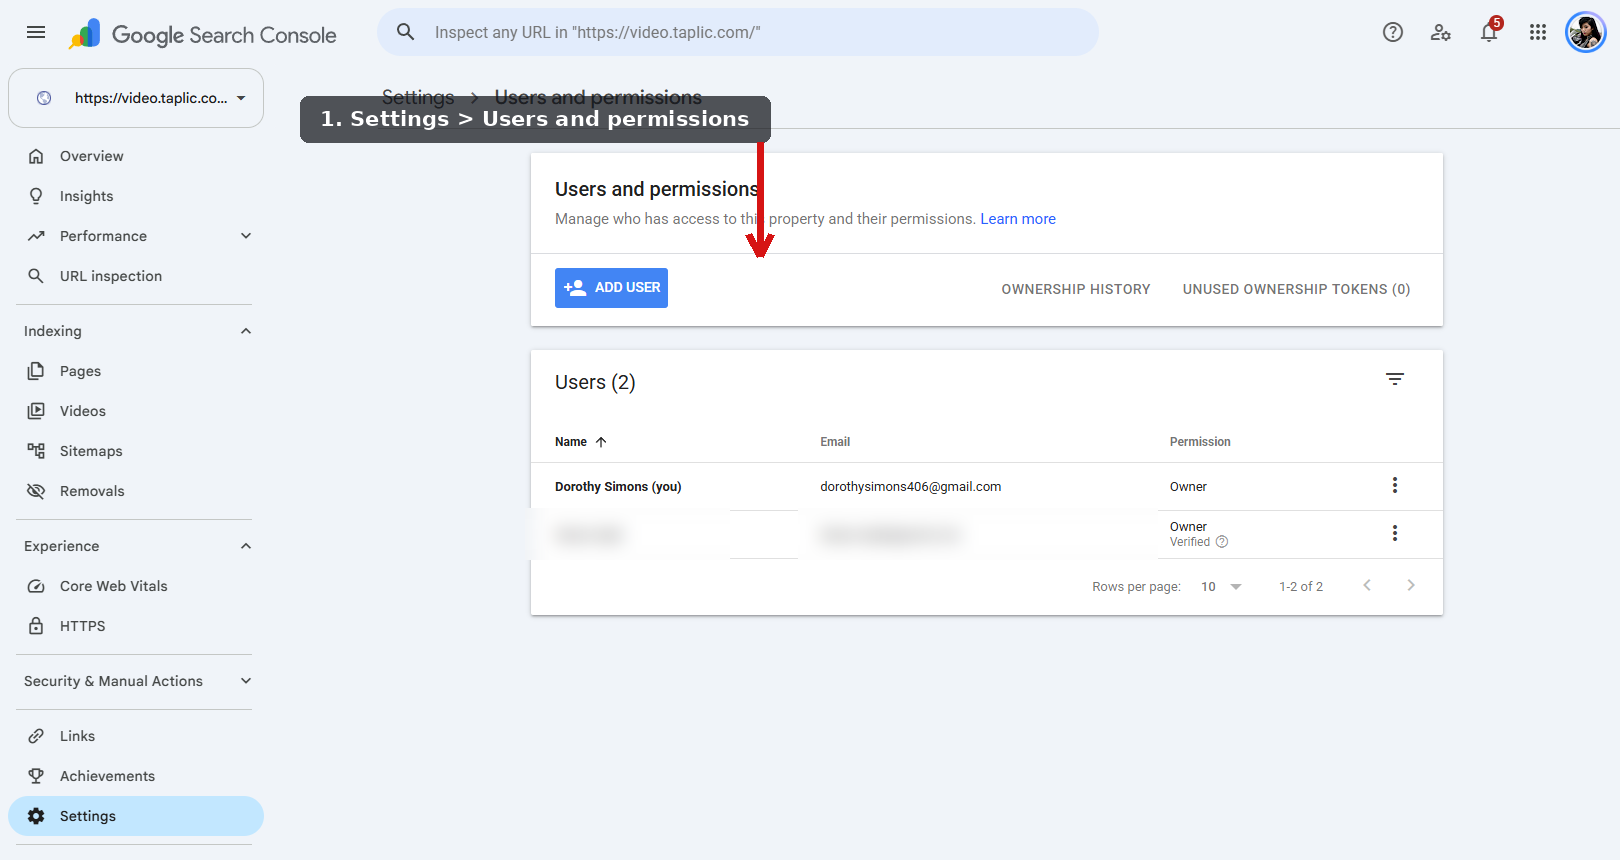The width and height of the screenshot is (1620, 860).
Task: Click the ADD USER button
Action: coord(611,288)
